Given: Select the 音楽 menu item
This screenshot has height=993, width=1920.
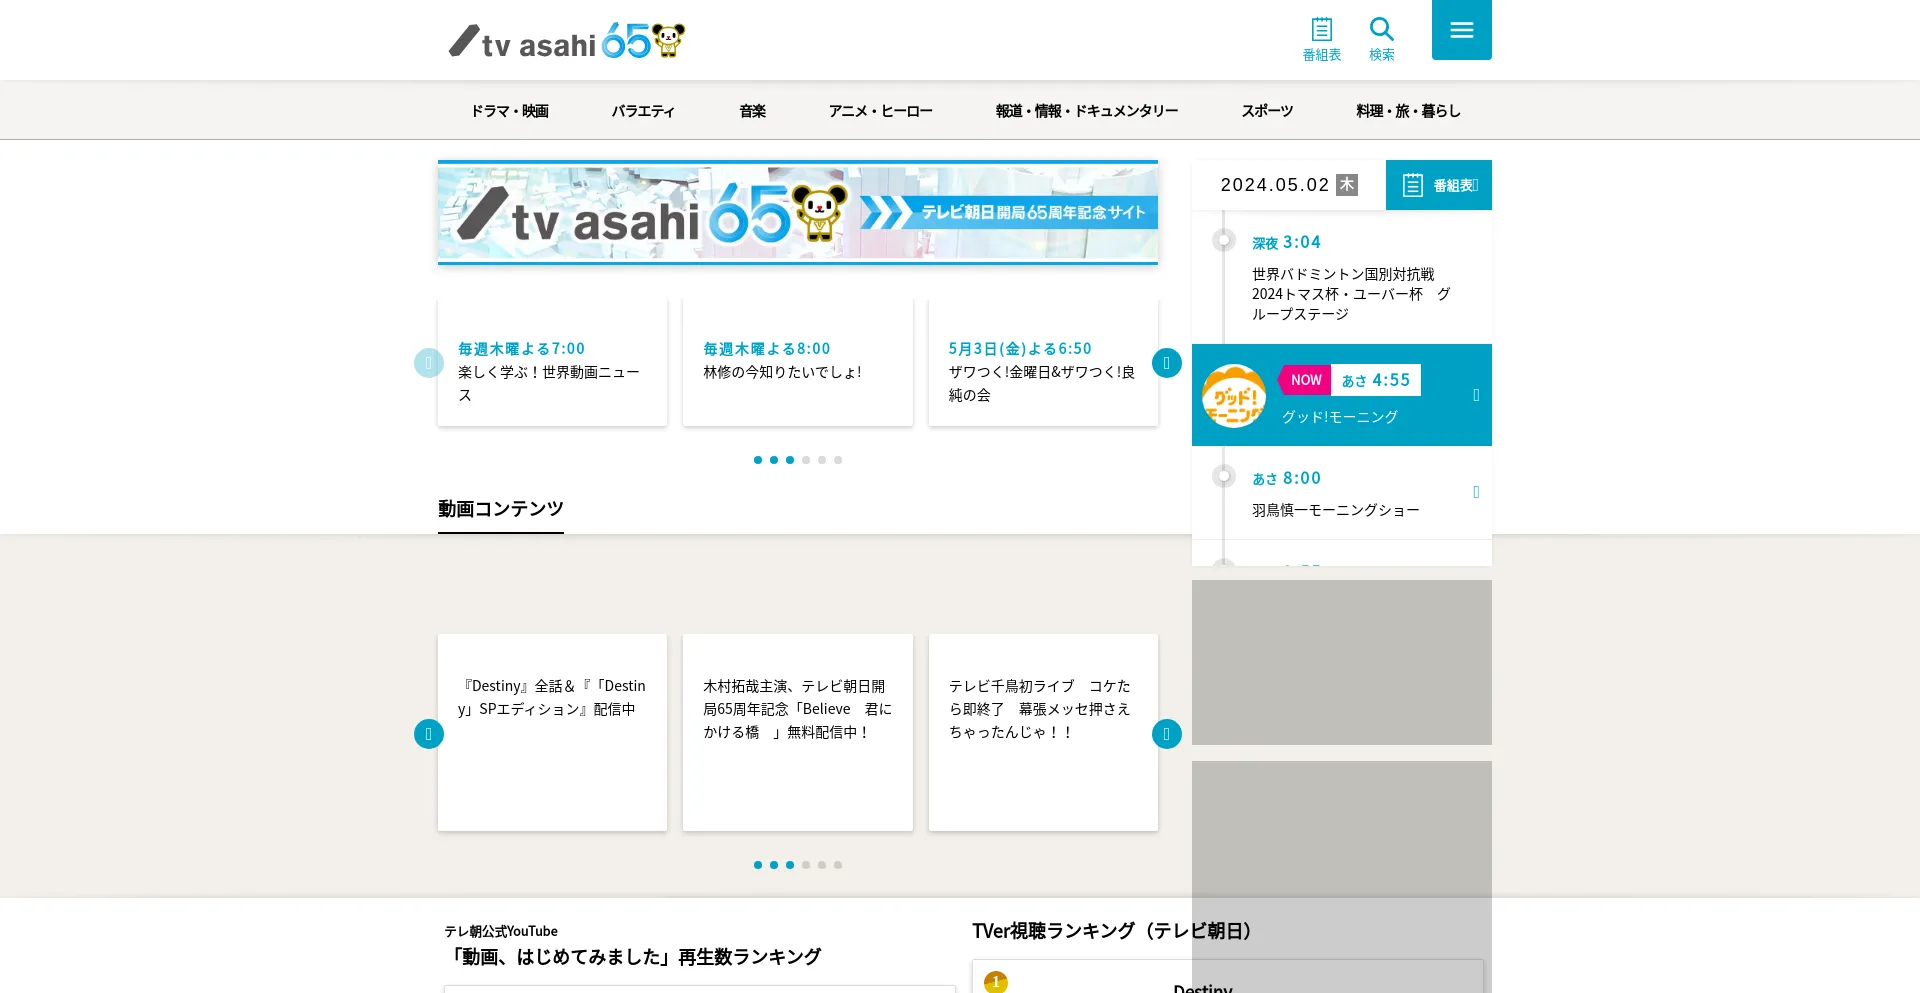Looking at the screenshot, I should tap(753, 111).
